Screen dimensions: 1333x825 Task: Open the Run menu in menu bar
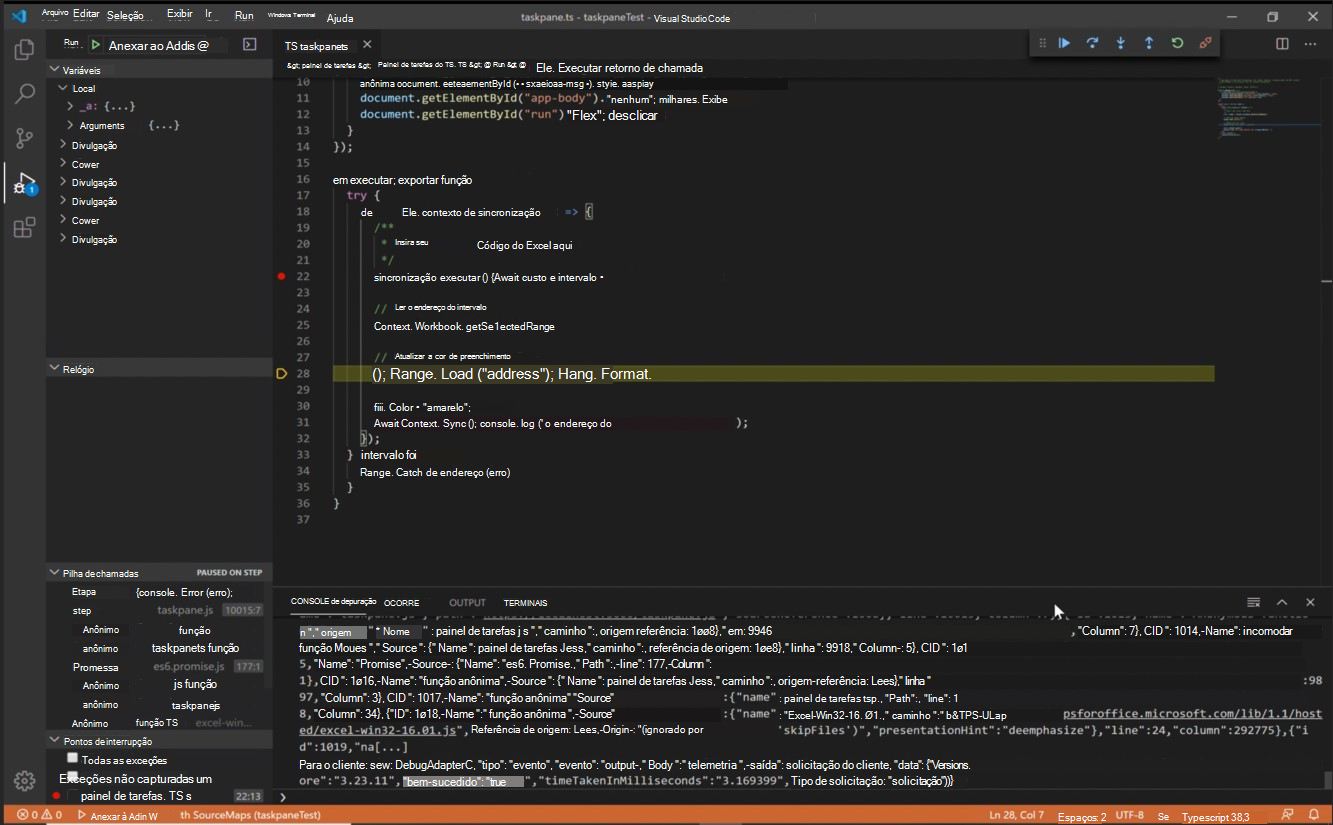243,16
